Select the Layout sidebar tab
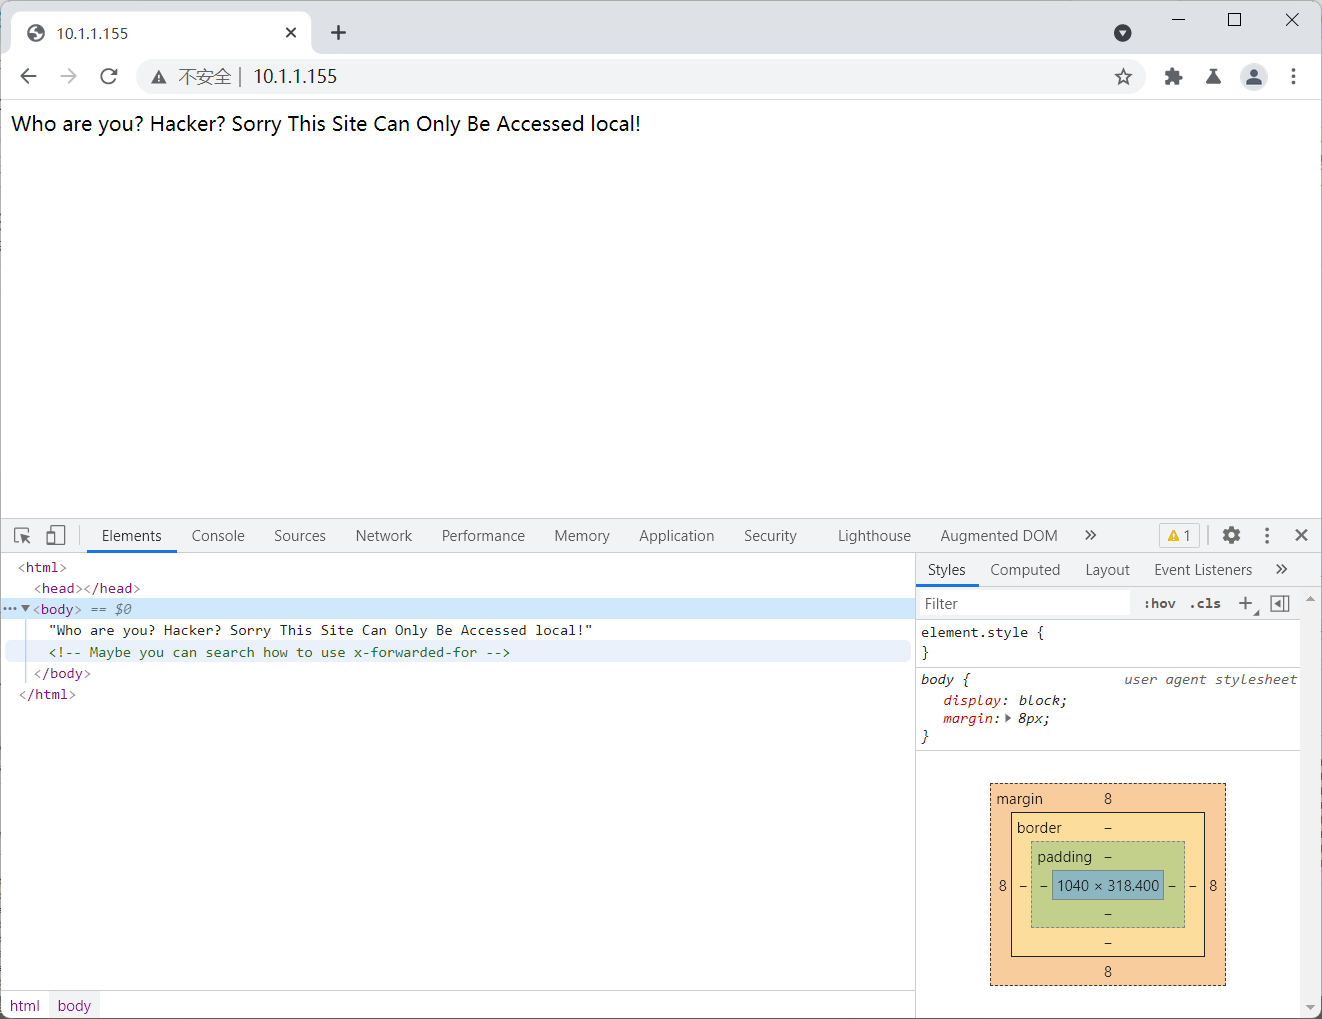This screenshot has height=1019, width=1322. (1107, 570)
